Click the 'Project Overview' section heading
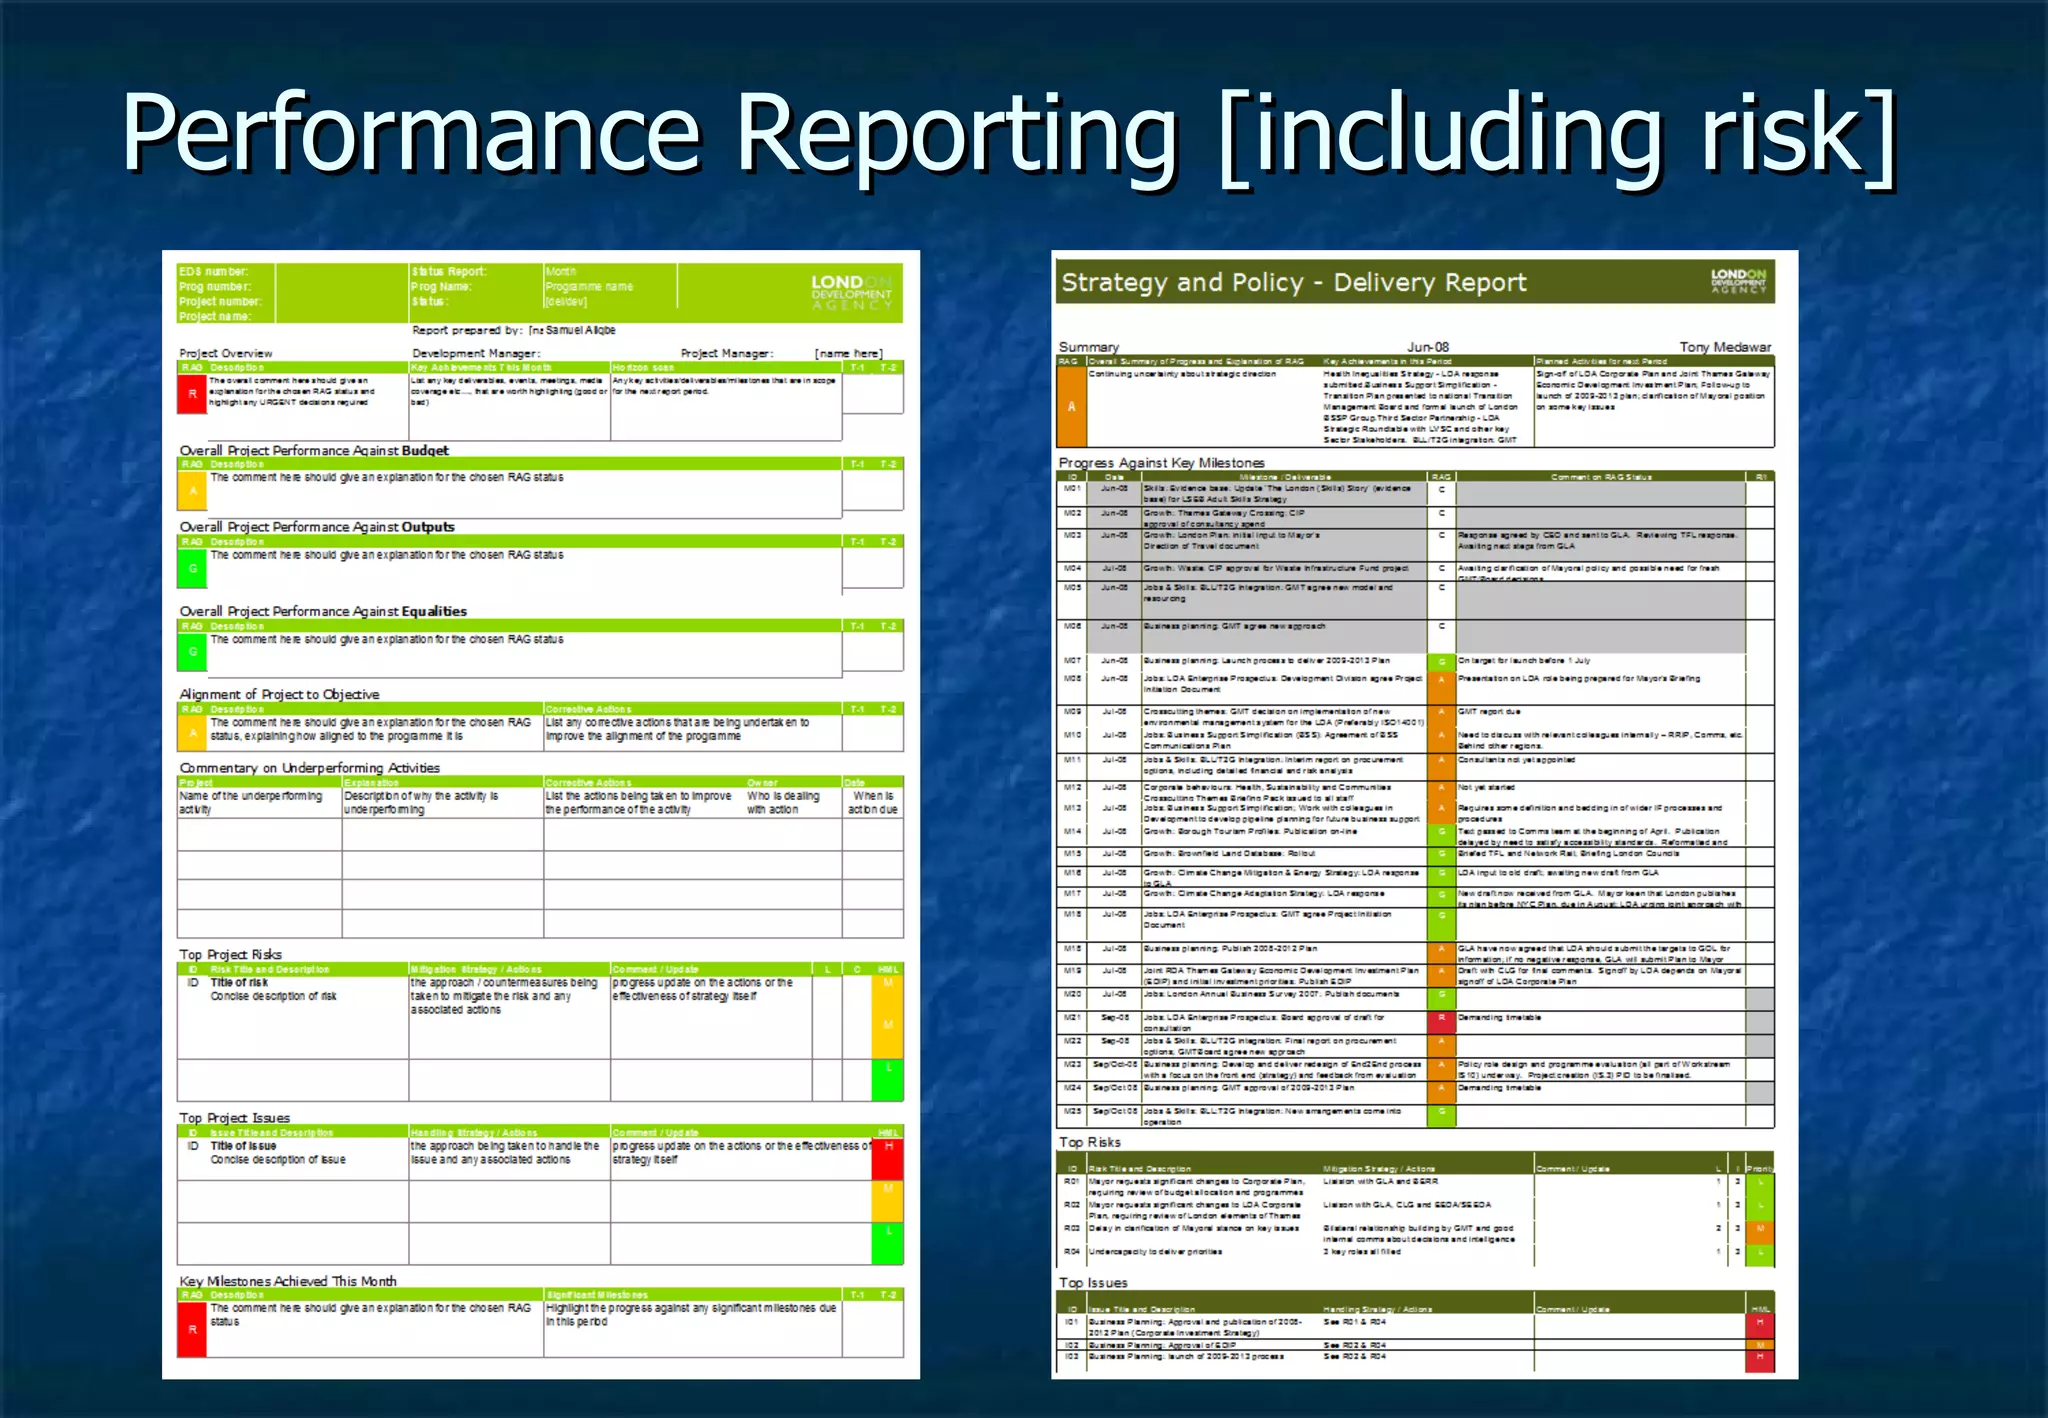The width and height of the screenshot is (2048, 1418). click(226, 353)
